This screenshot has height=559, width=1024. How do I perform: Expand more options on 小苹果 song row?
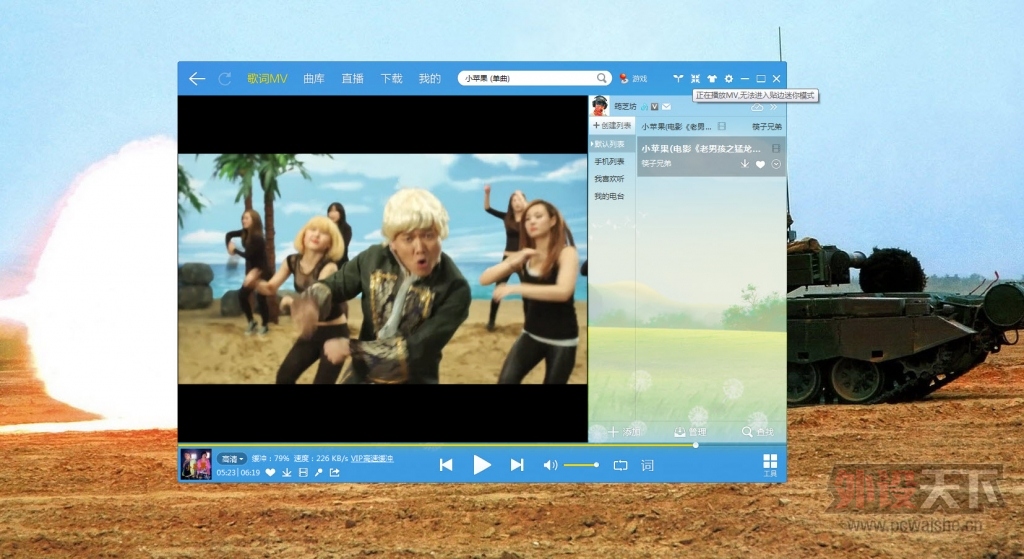pos(776,163)
